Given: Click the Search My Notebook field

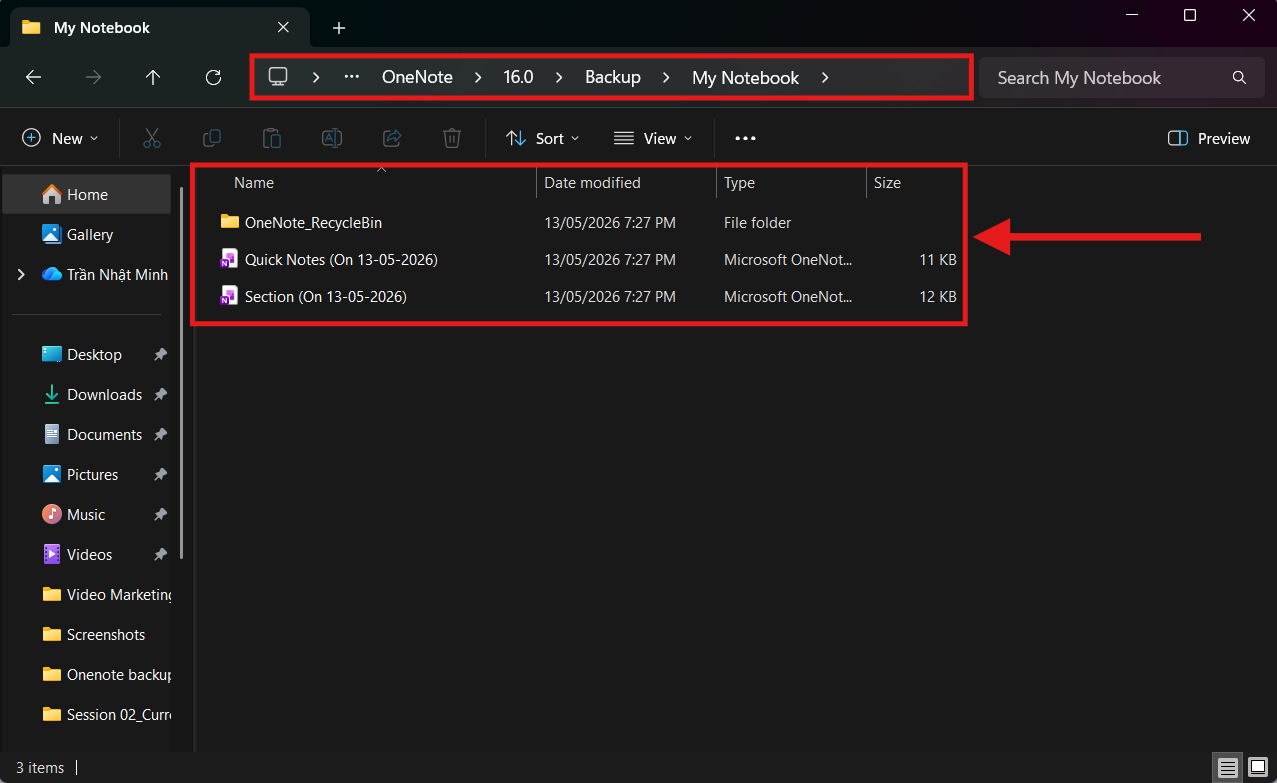Looking at the screenshot, I should (1122, 78).
